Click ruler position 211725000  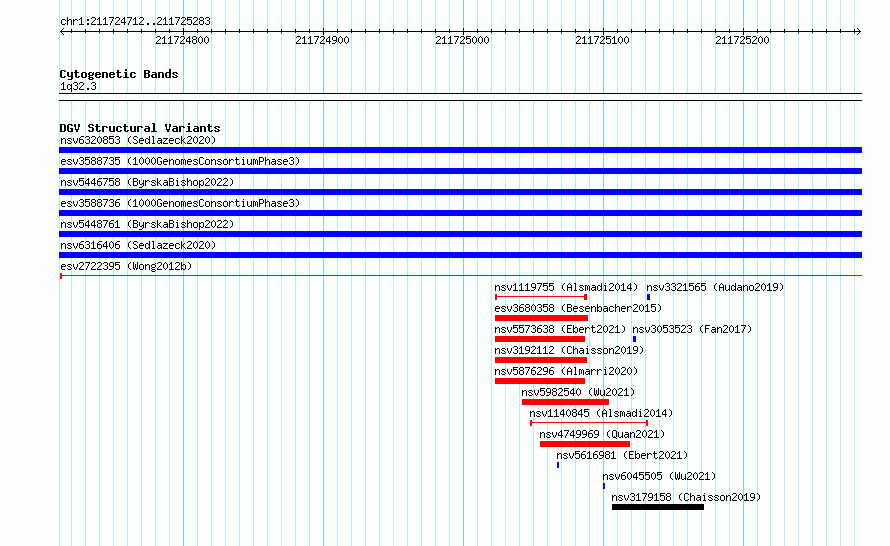coord(463,40)
